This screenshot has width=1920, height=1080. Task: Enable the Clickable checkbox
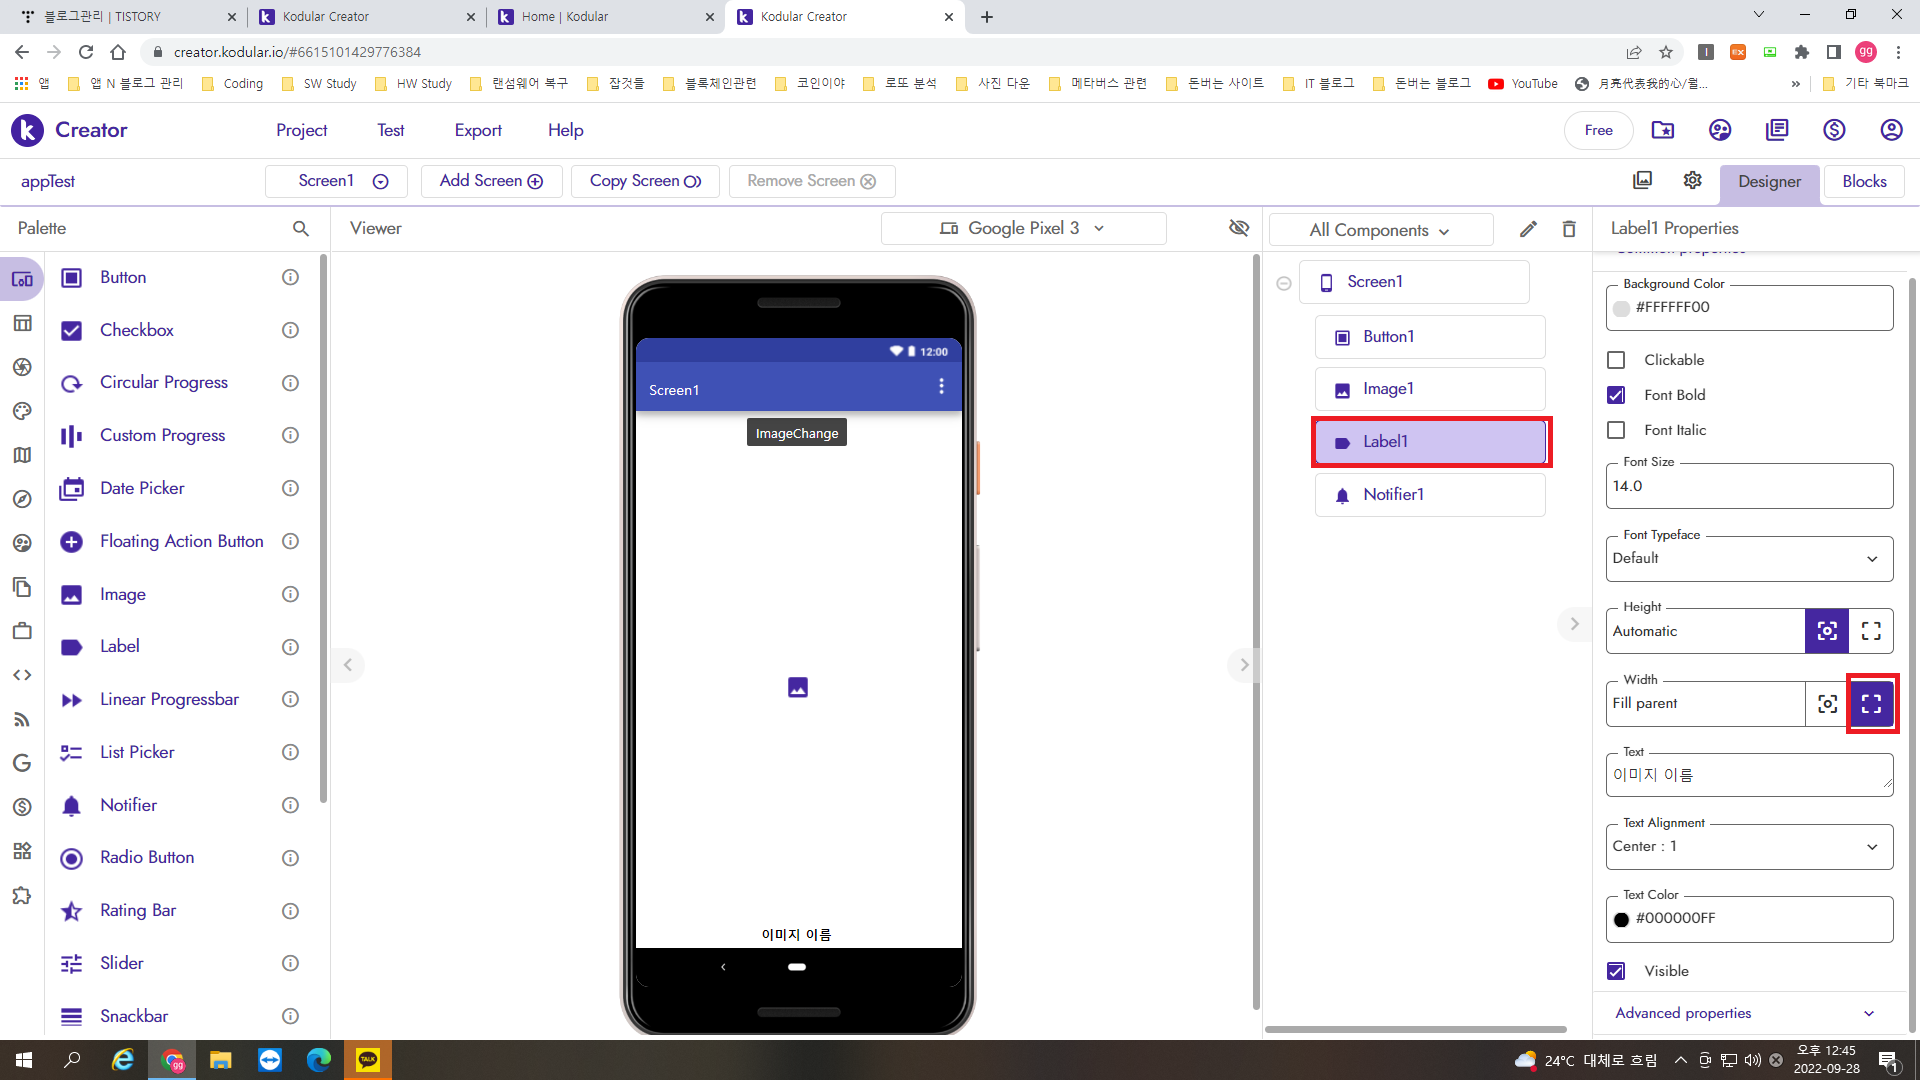[1616, 360]
